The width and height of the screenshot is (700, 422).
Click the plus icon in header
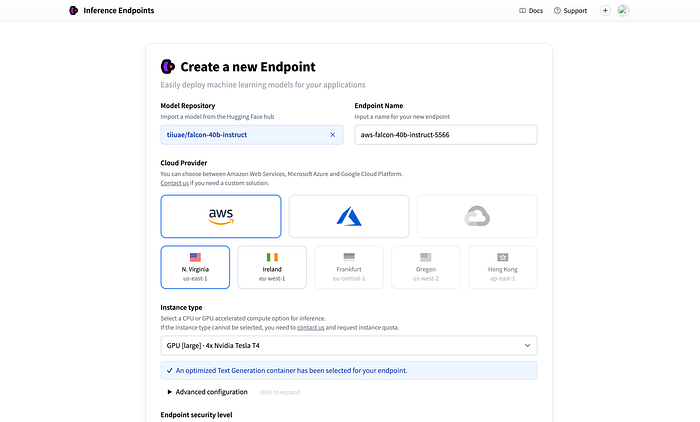pos(605,11)
